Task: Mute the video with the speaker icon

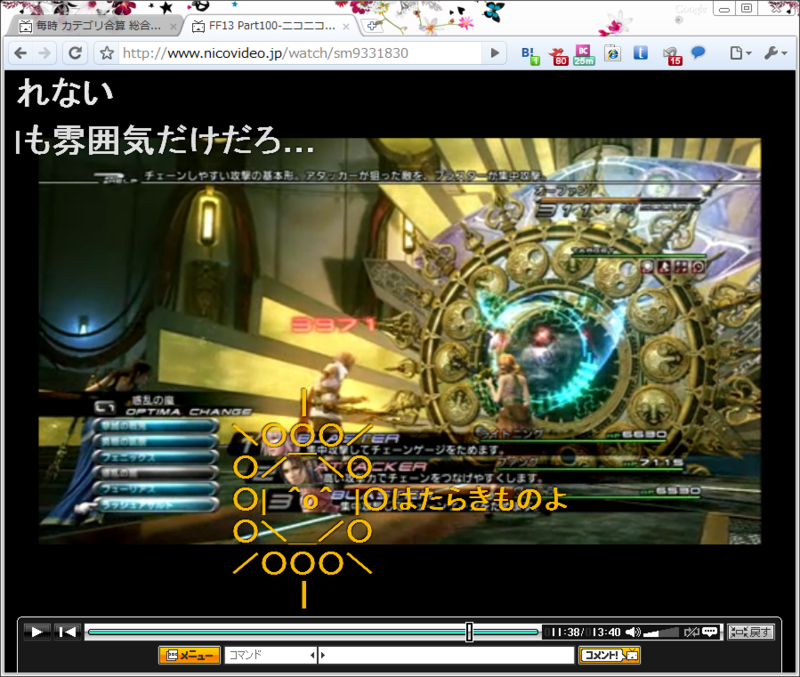Action: [x=633, y=632]
